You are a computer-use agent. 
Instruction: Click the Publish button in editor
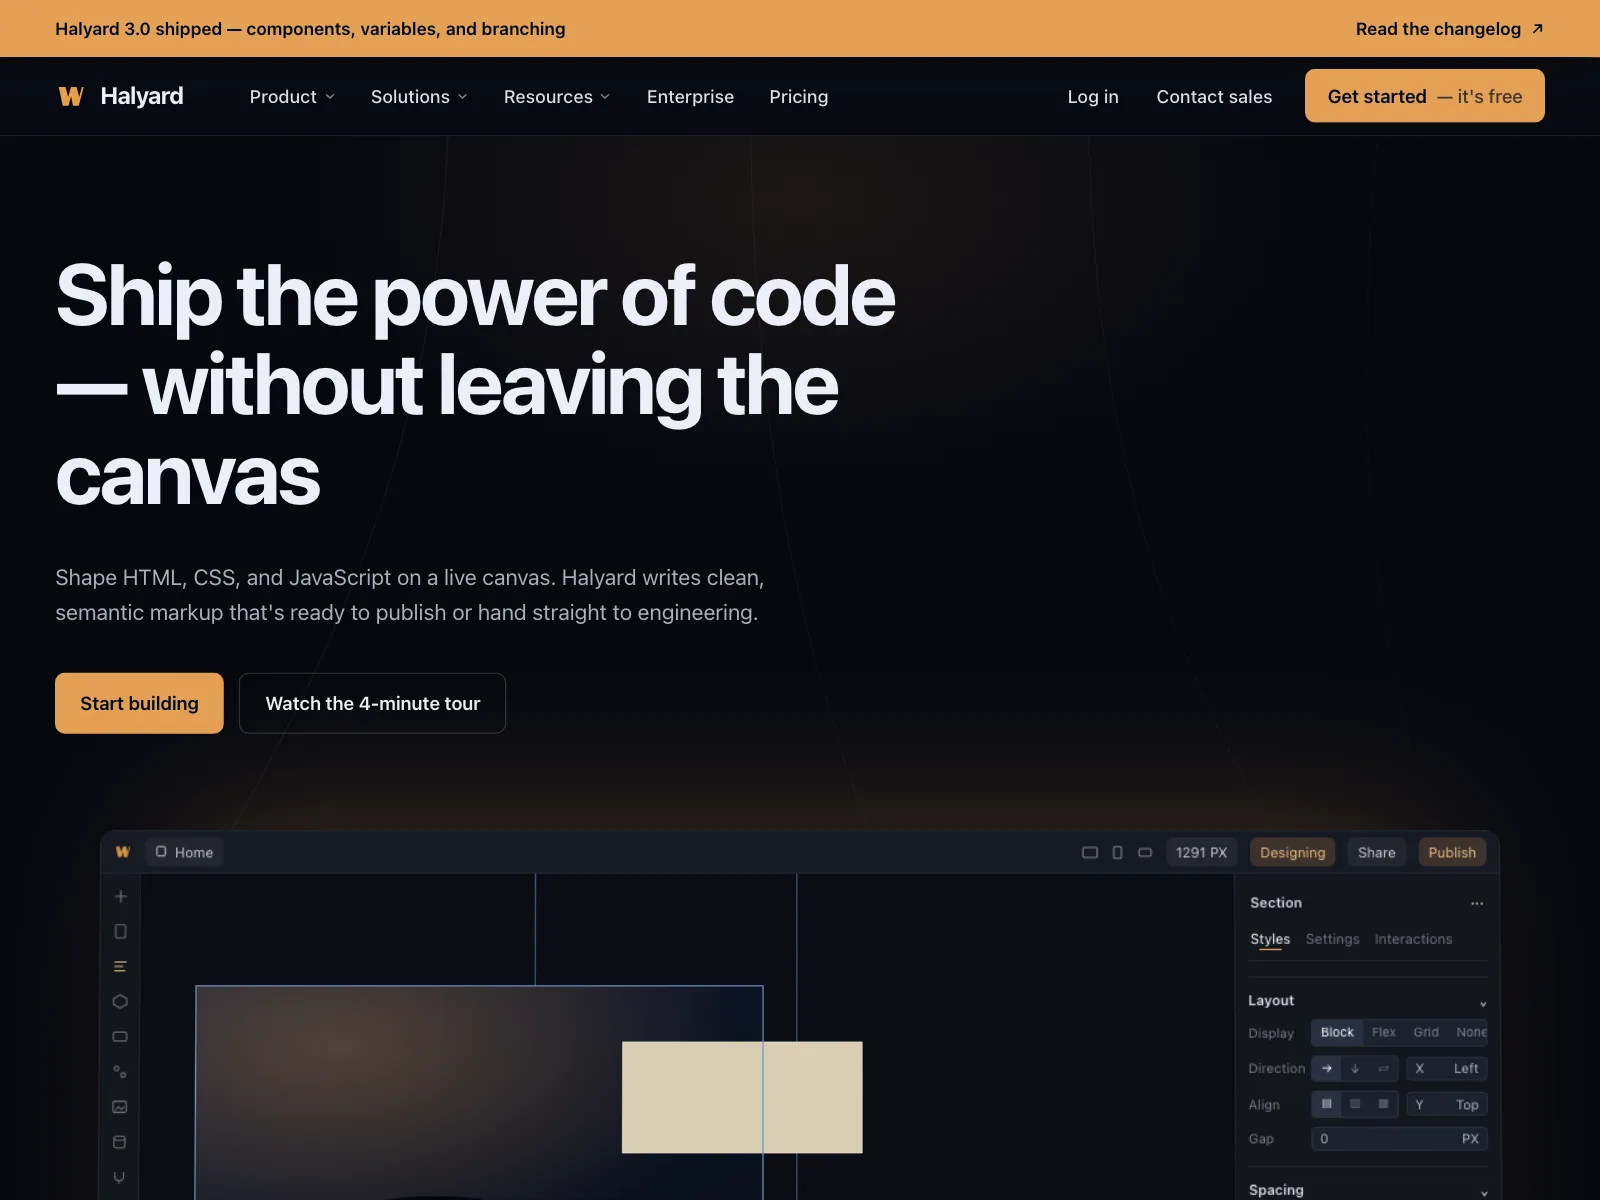1452,852
